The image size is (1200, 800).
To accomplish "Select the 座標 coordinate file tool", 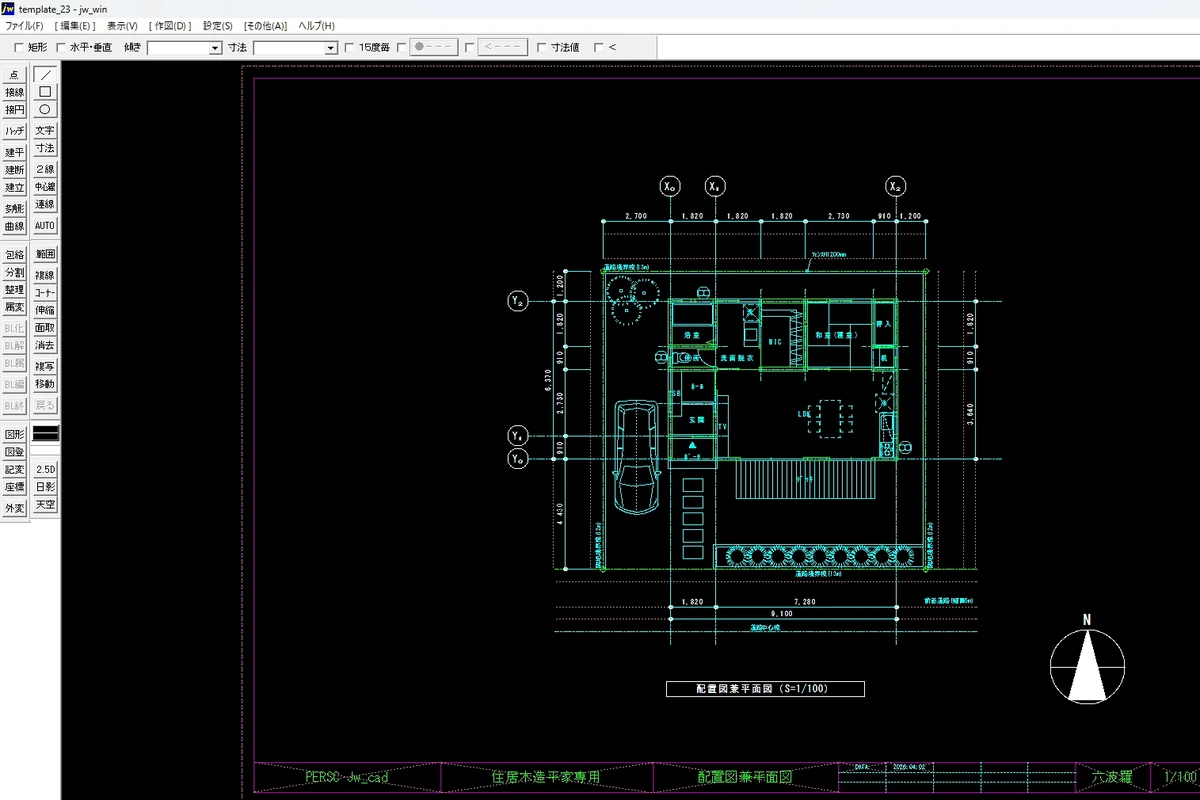I will tap(14, 487).
